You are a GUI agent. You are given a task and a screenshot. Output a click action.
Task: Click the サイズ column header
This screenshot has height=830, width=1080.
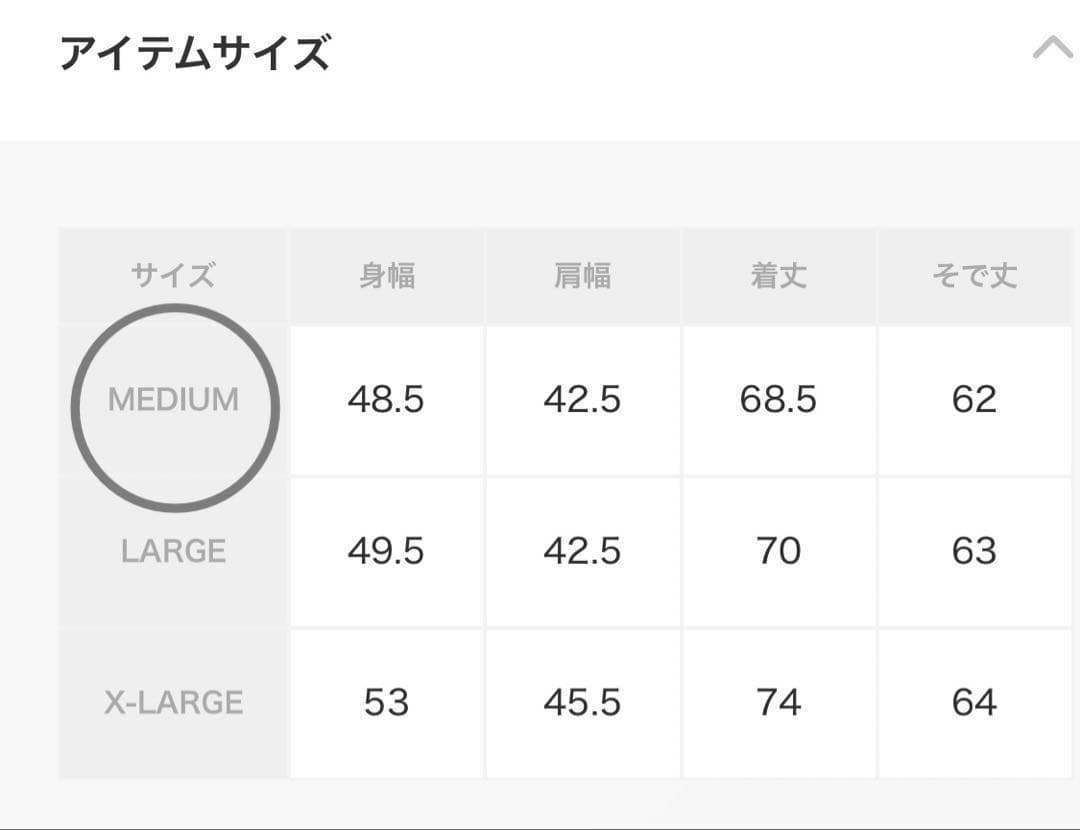click(x=173, y=276)
